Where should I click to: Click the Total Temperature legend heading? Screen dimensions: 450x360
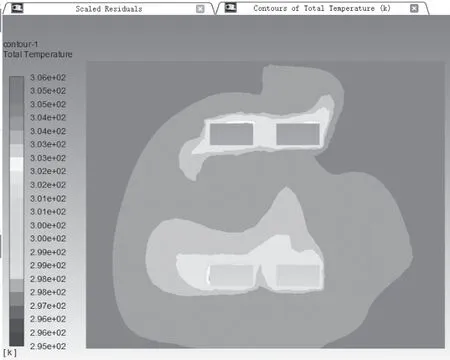click(38, 54)
